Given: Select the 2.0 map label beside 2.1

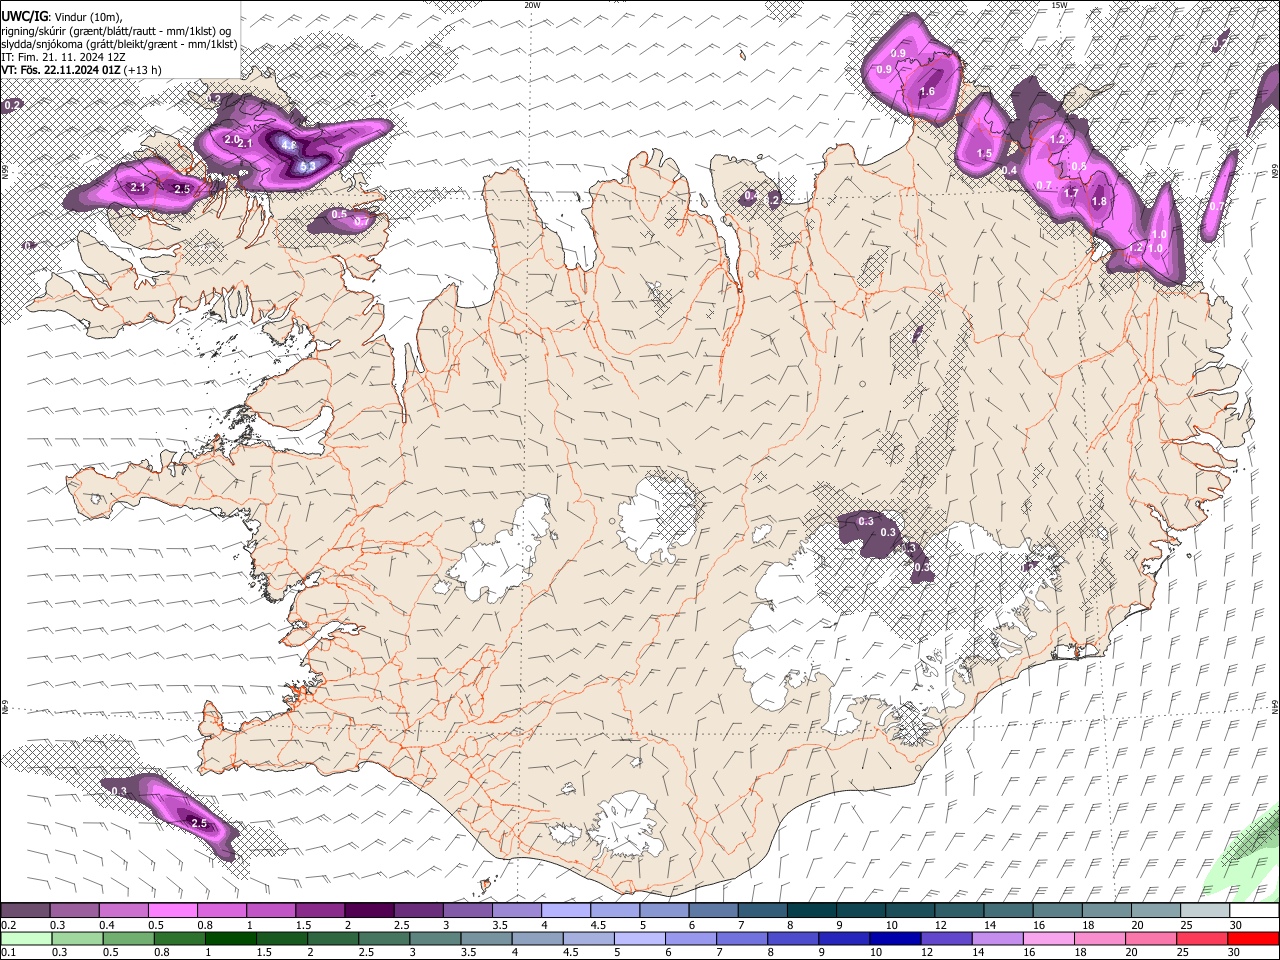Looking at the screenshot, I should coord(232,139).
